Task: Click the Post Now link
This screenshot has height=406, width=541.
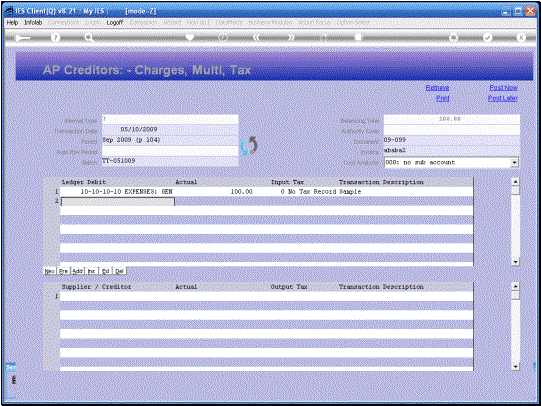Action: tap(503, 88)
